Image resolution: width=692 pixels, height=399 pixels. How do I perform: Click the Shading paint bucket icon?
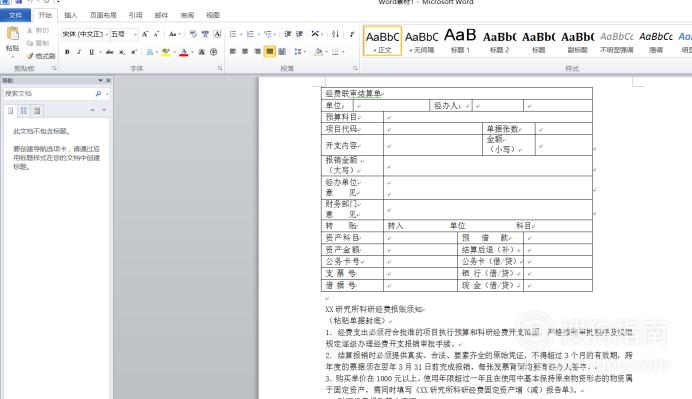[318, 52]
